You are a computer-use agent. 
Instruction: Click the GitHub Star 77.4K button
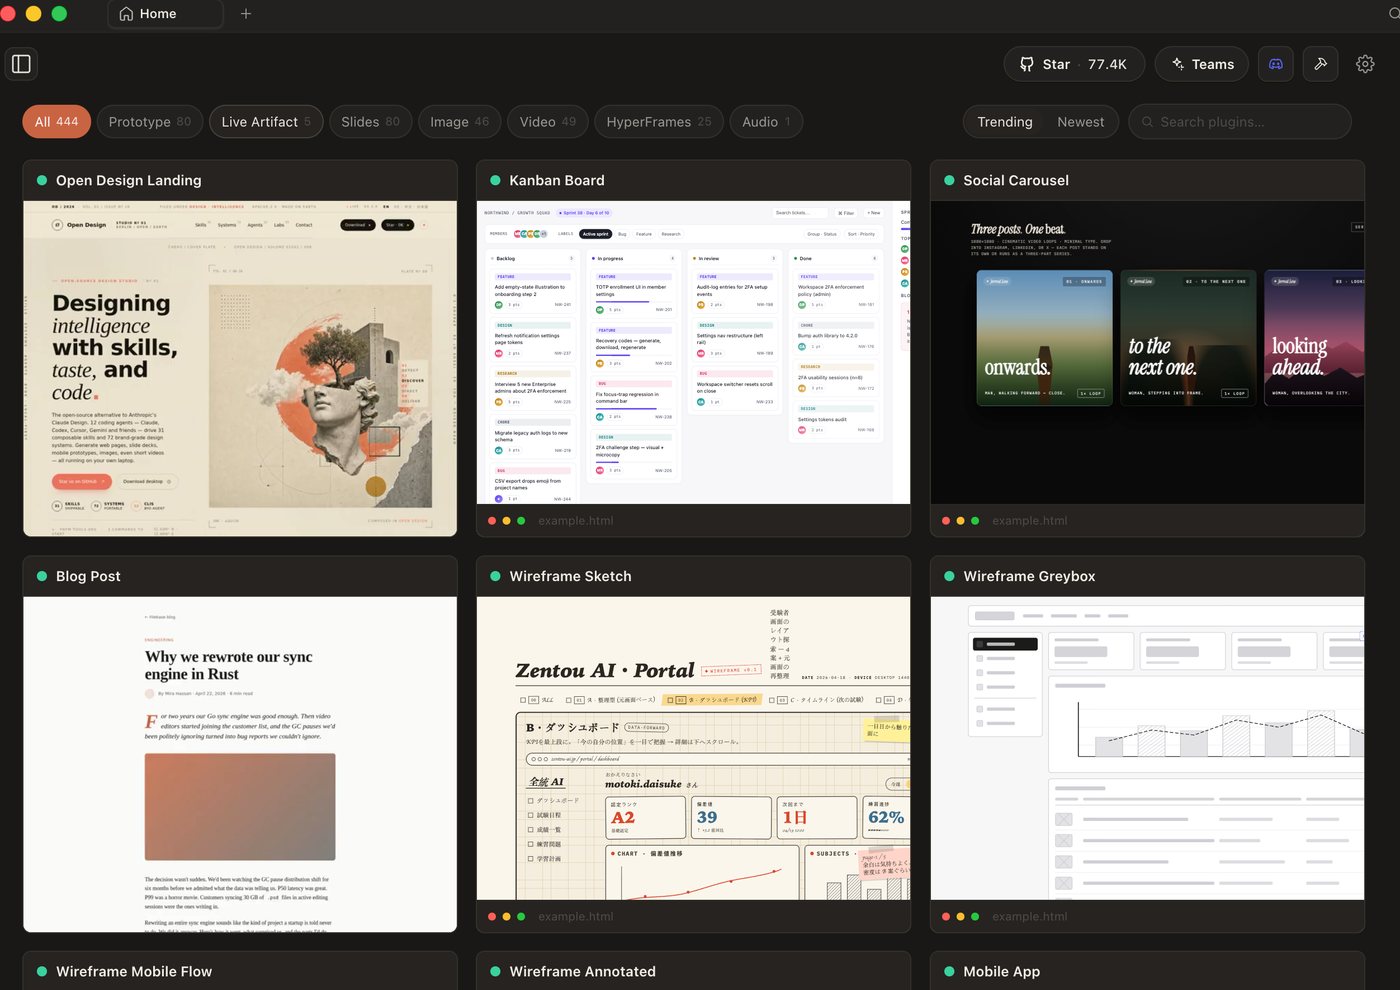[1074, 64]
